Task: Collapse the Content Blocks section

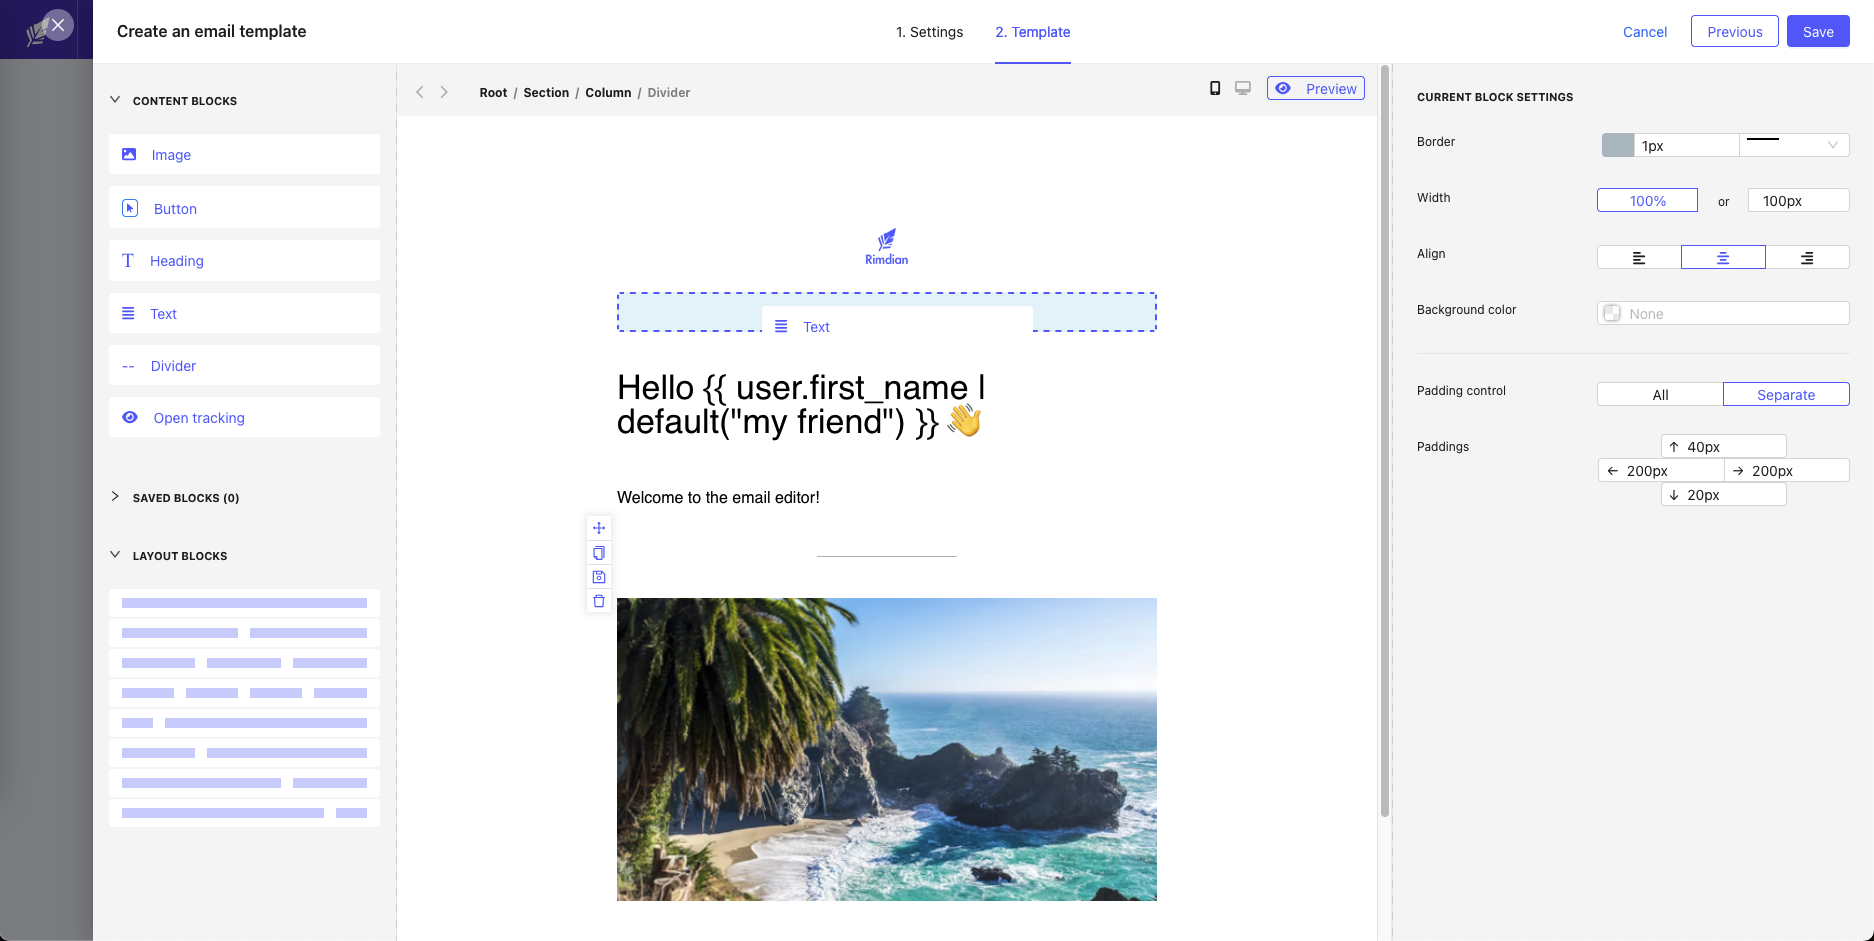Action: coord(116,100)
